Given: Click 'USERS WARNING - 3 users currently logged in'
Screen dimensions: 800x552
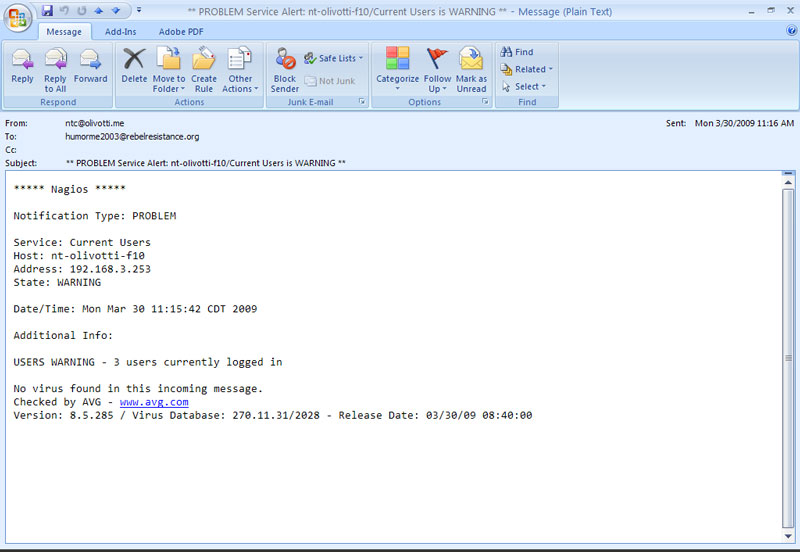Looking at the screenshot, I should 148,362.
